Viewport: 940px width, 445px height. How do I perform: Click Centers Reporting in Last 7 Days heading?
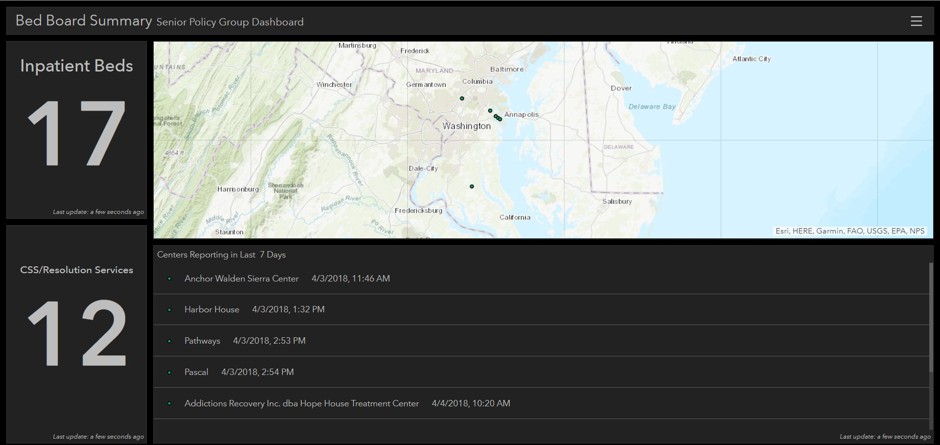(x=221, y=255)
